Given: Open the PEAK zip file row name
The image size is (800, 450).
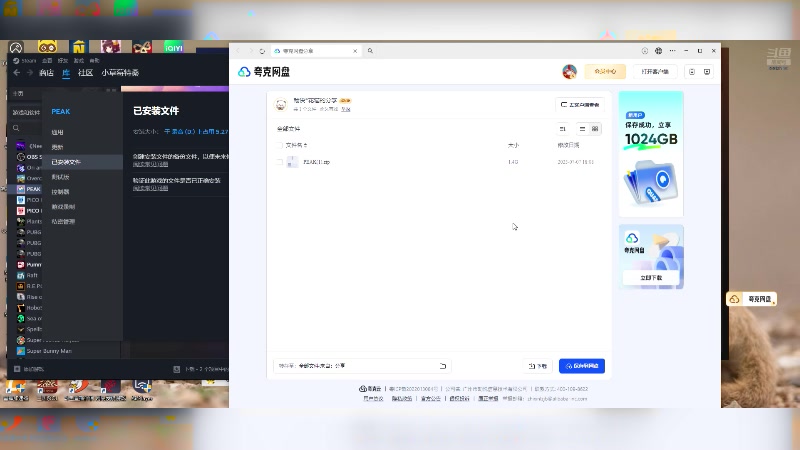Looking at the screenshot, I should [316, 162].
